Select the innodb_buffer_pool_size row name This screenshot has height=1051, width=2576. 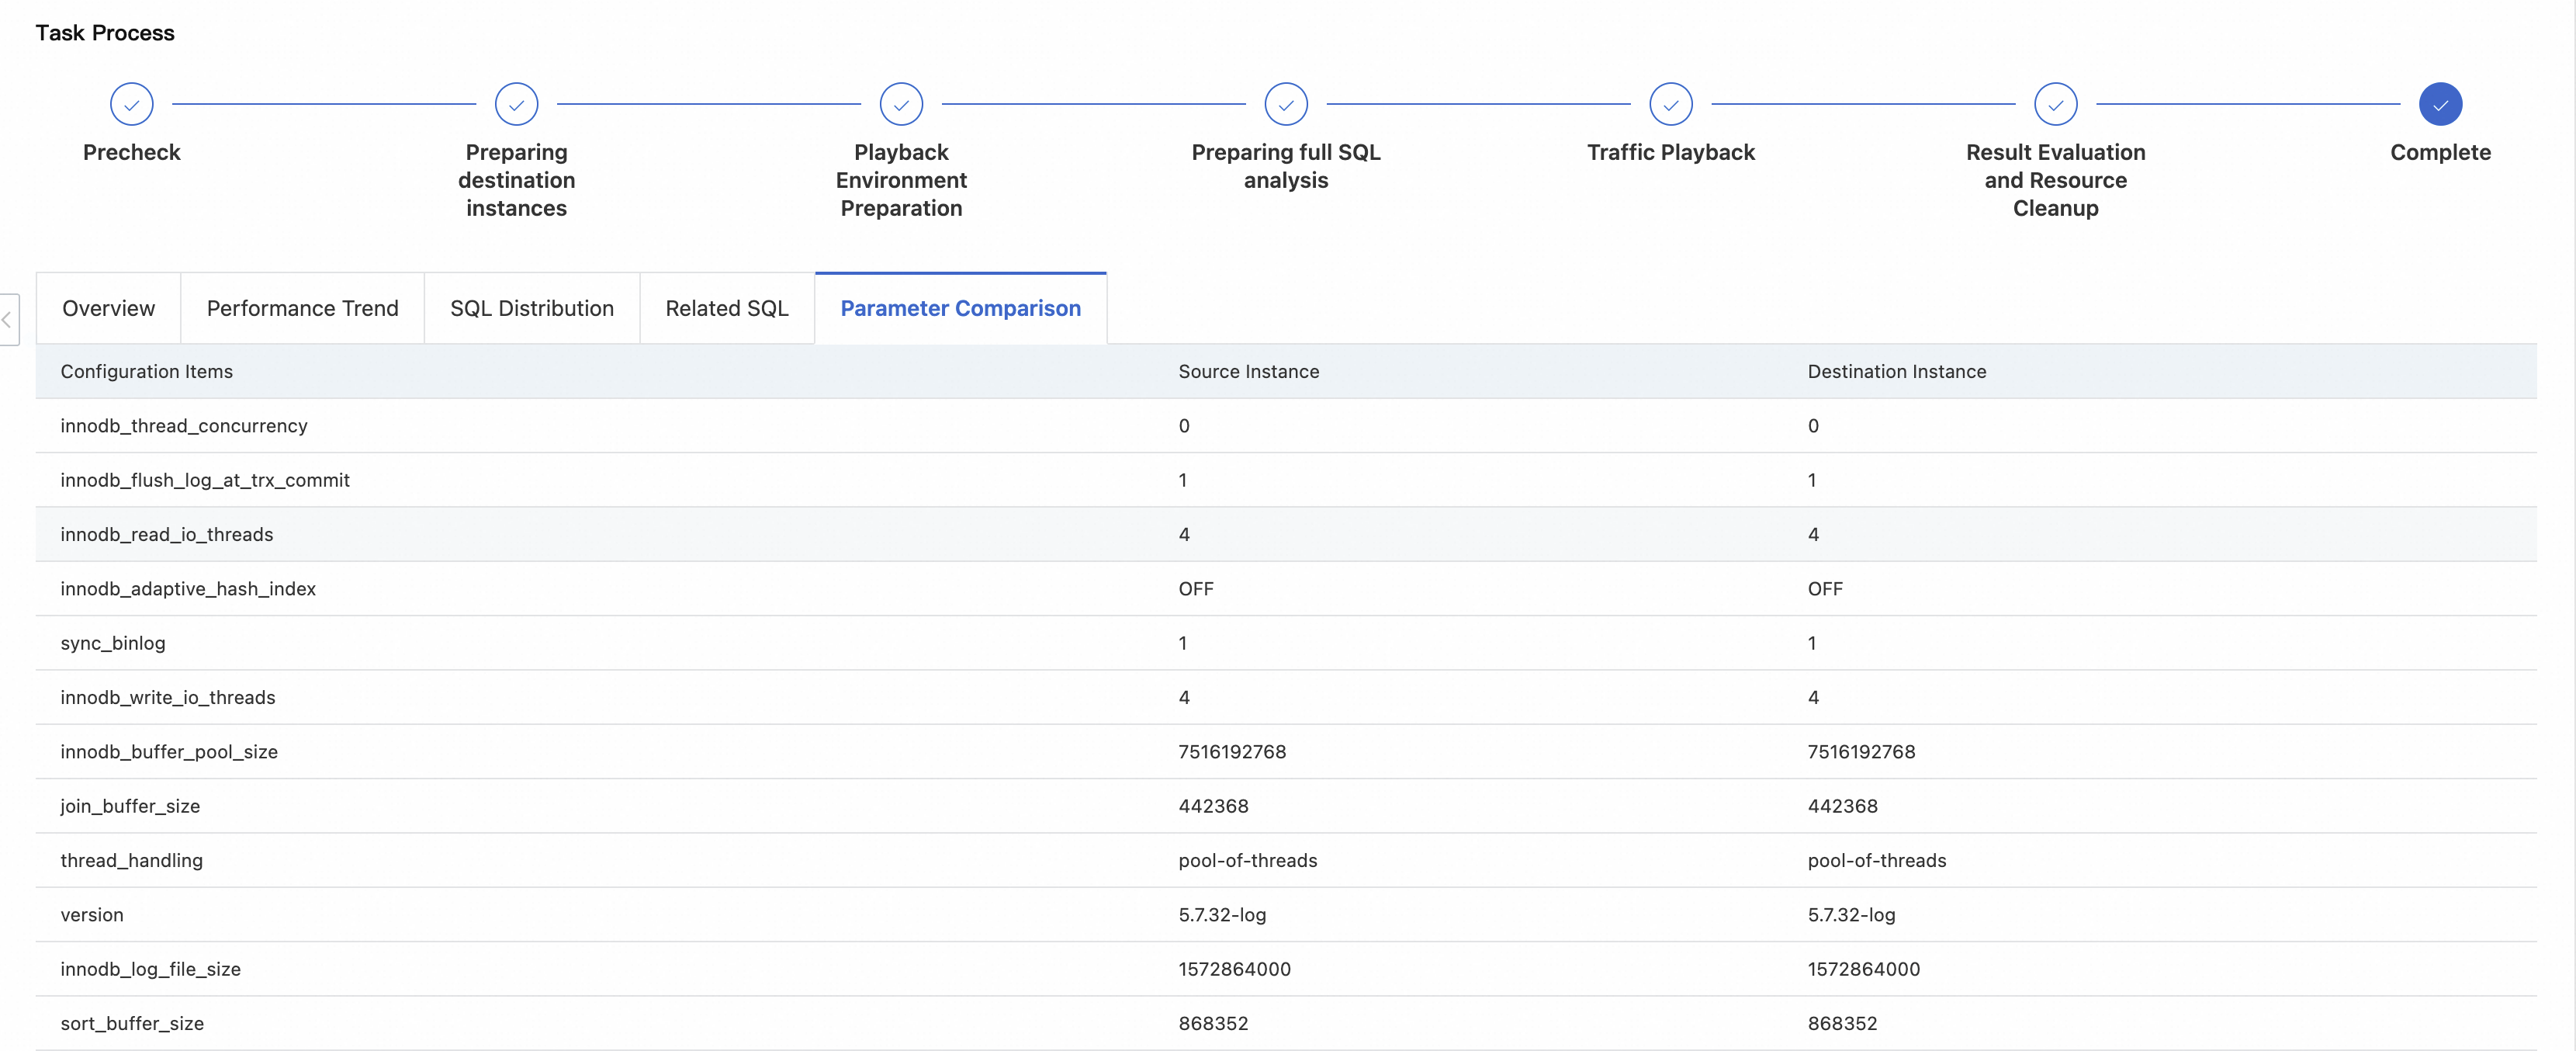click(x=169, y=751)
